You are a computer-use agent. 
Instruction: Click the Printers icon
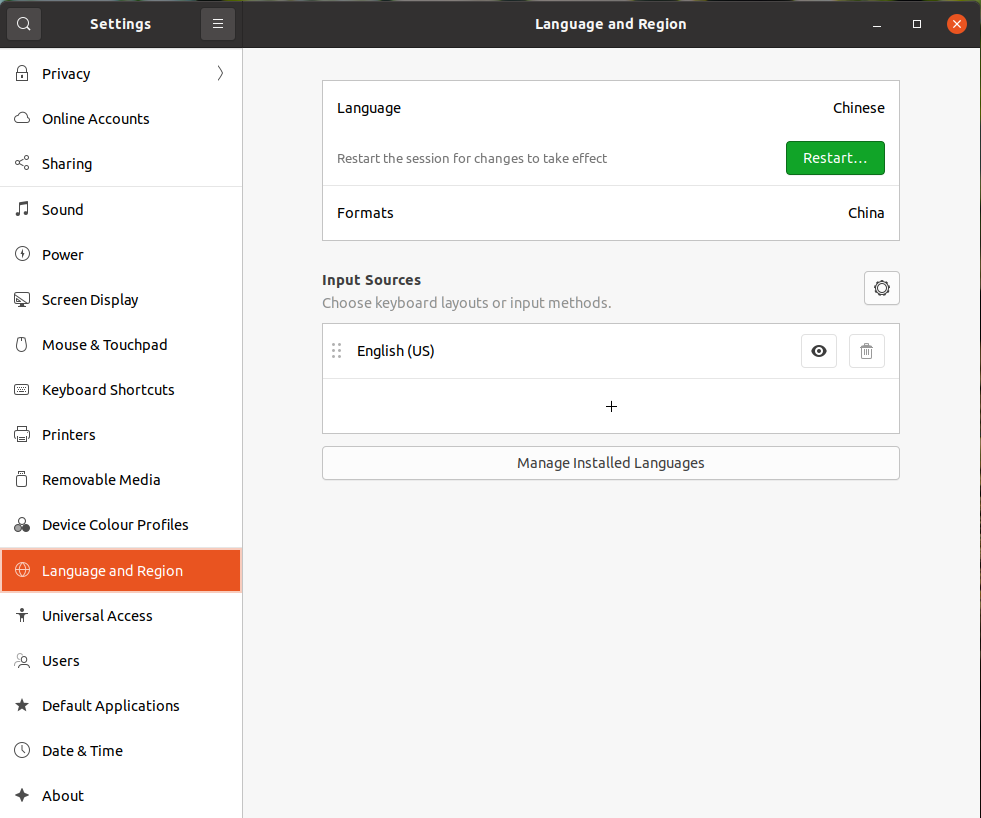(x=22, y=434)
